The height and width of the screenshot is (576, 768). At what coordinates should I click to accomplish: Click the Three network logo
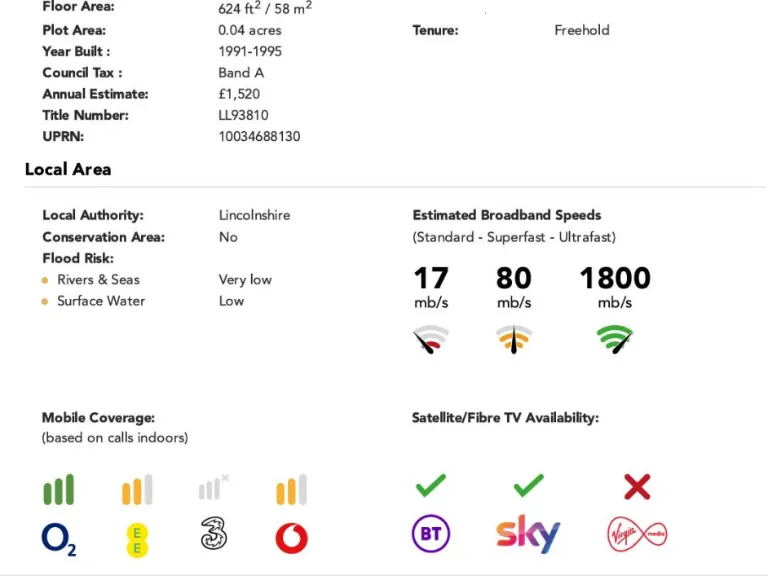click(x=213, y=537)
